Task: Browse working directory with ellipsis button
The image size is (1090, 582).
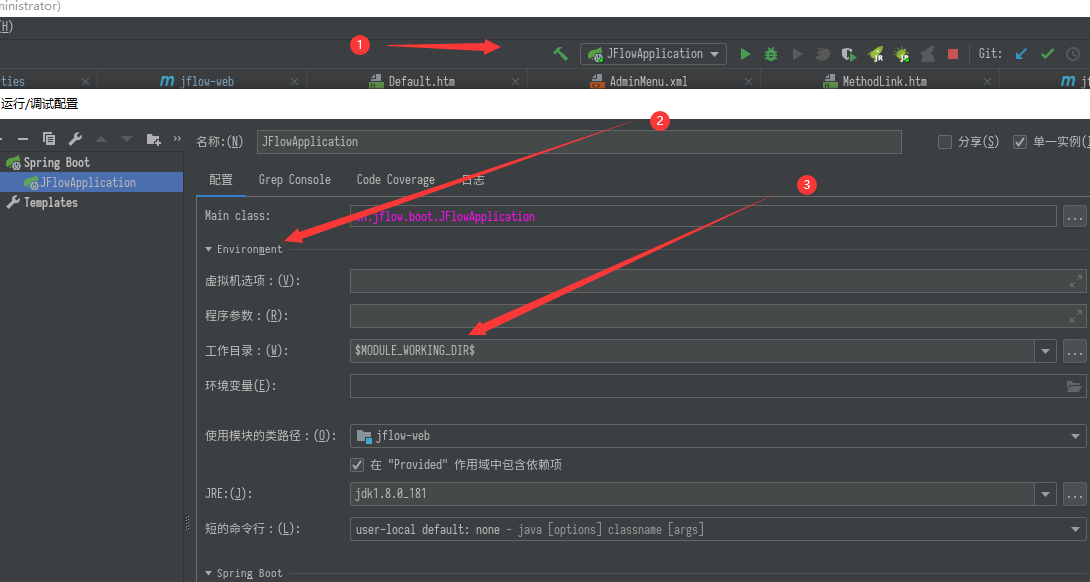Action: 1075,350
